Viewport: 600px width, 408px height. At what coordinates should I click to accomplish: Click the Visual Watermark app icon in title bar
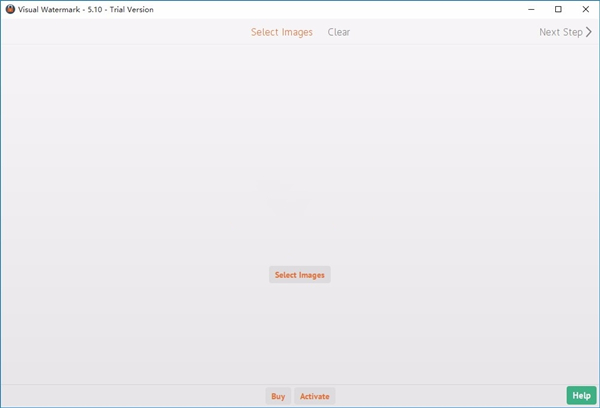click(x=10, y=9)
